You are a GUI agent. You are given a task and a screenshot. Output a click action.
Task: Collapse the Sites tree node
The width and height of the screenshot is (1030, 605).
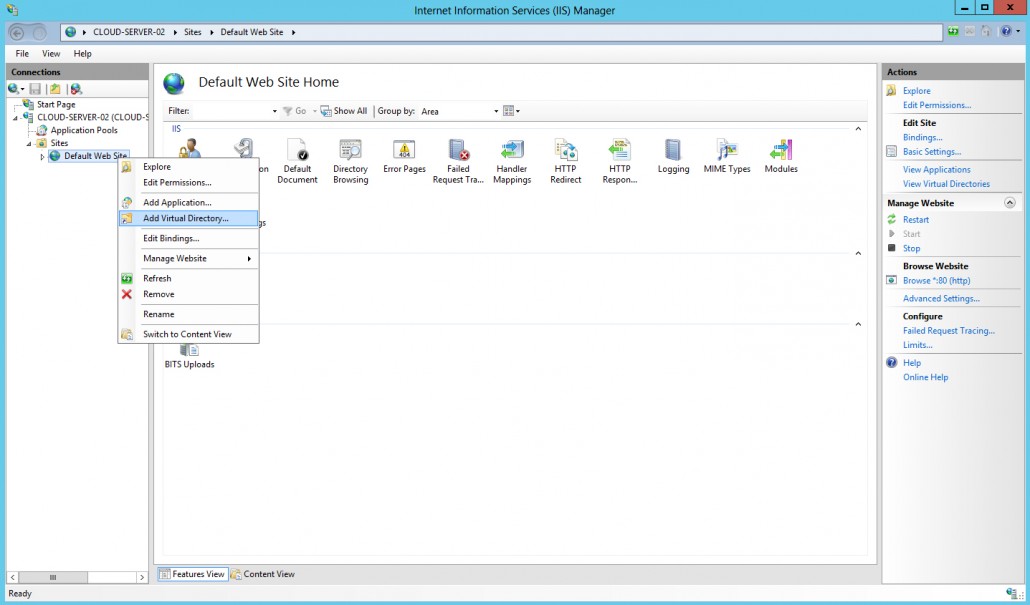29,143
